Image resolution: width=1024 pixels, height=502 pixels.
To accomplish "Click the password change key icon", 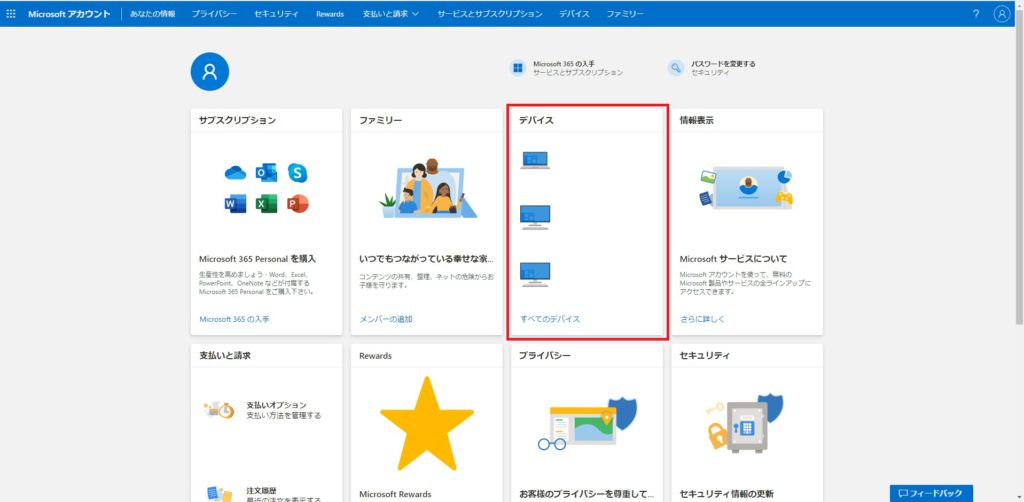I will pos(676,68).
